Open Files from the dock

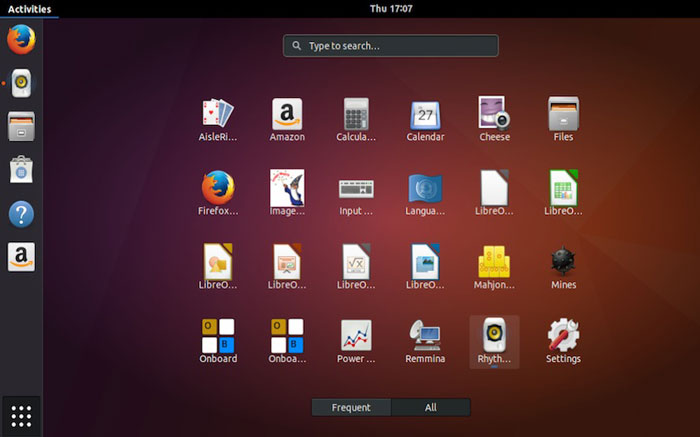click(21, 126)
